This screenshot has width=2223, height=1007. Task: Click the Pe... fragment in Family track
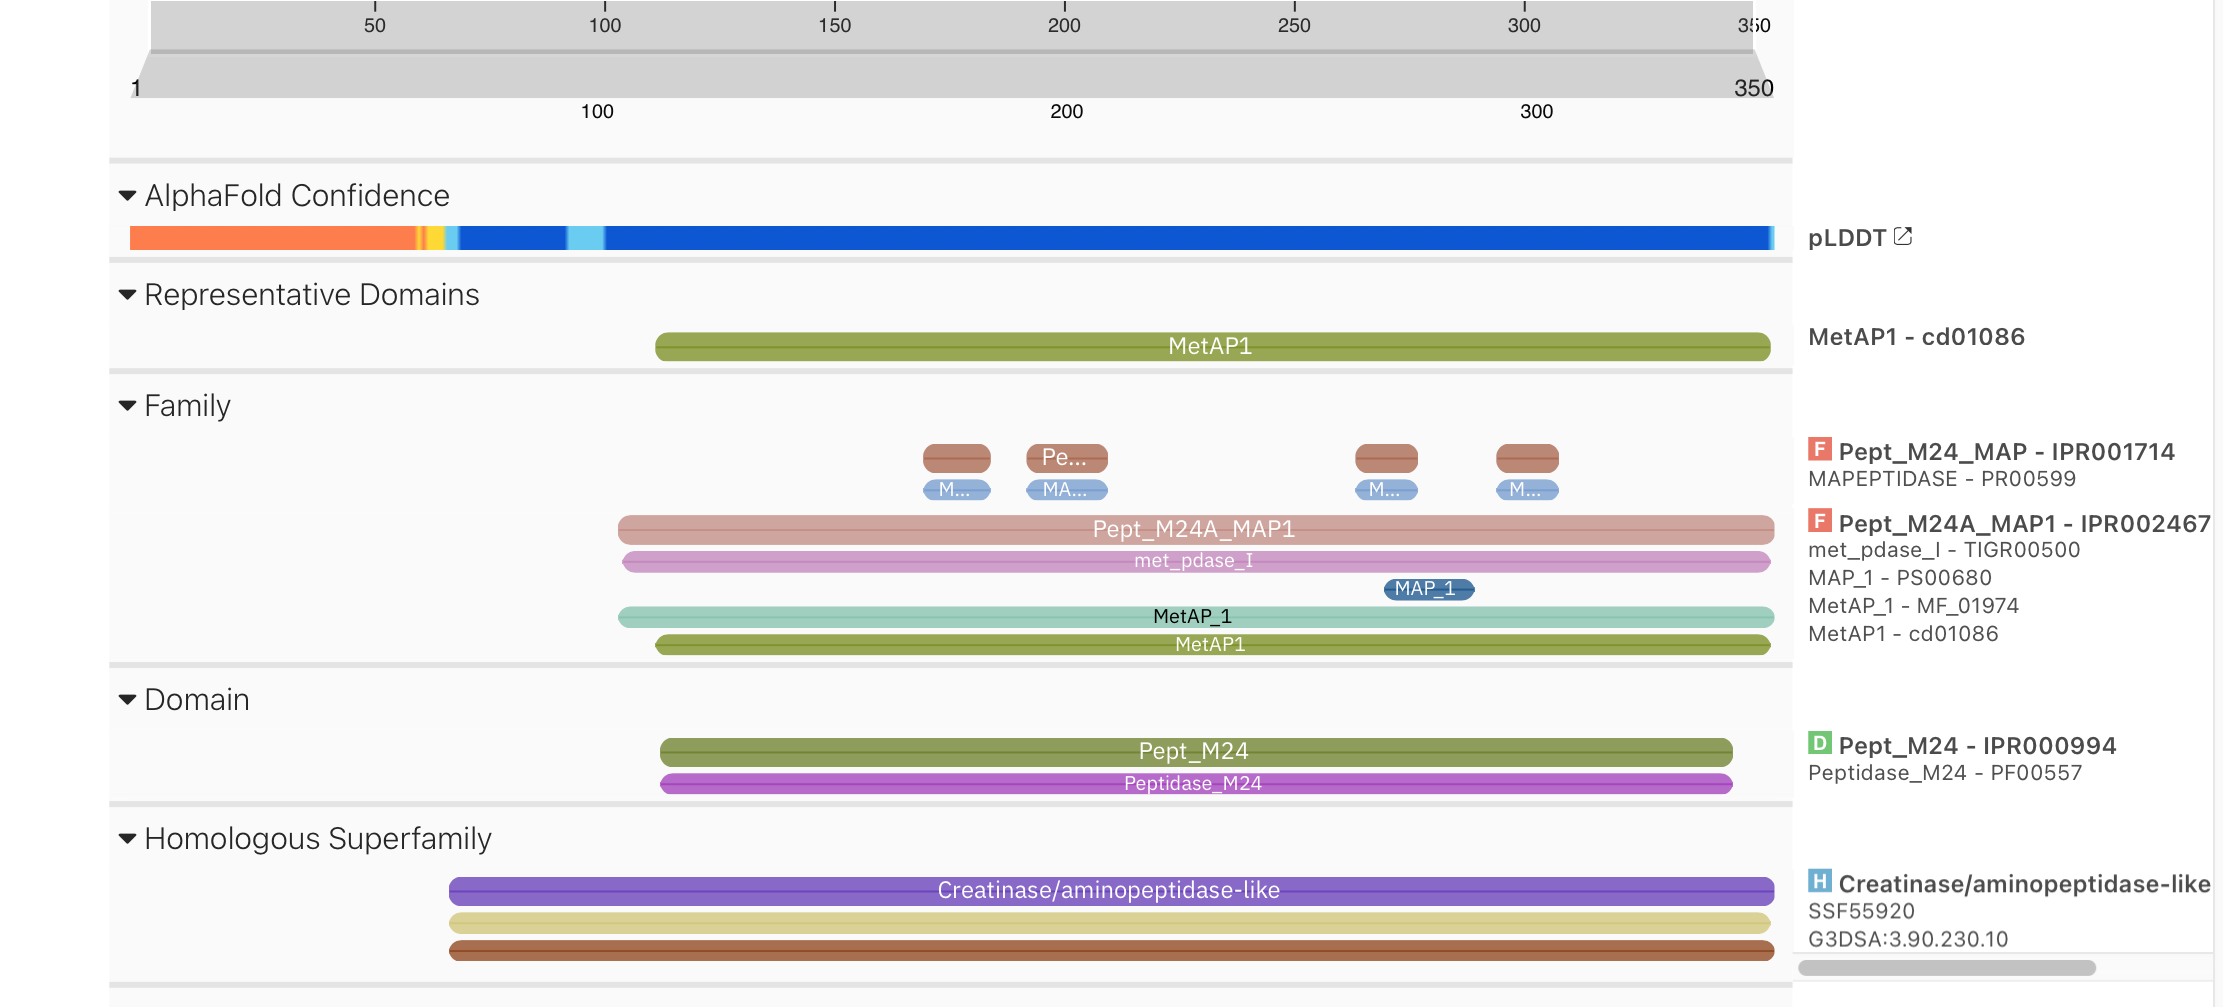tap(1066, 458)
